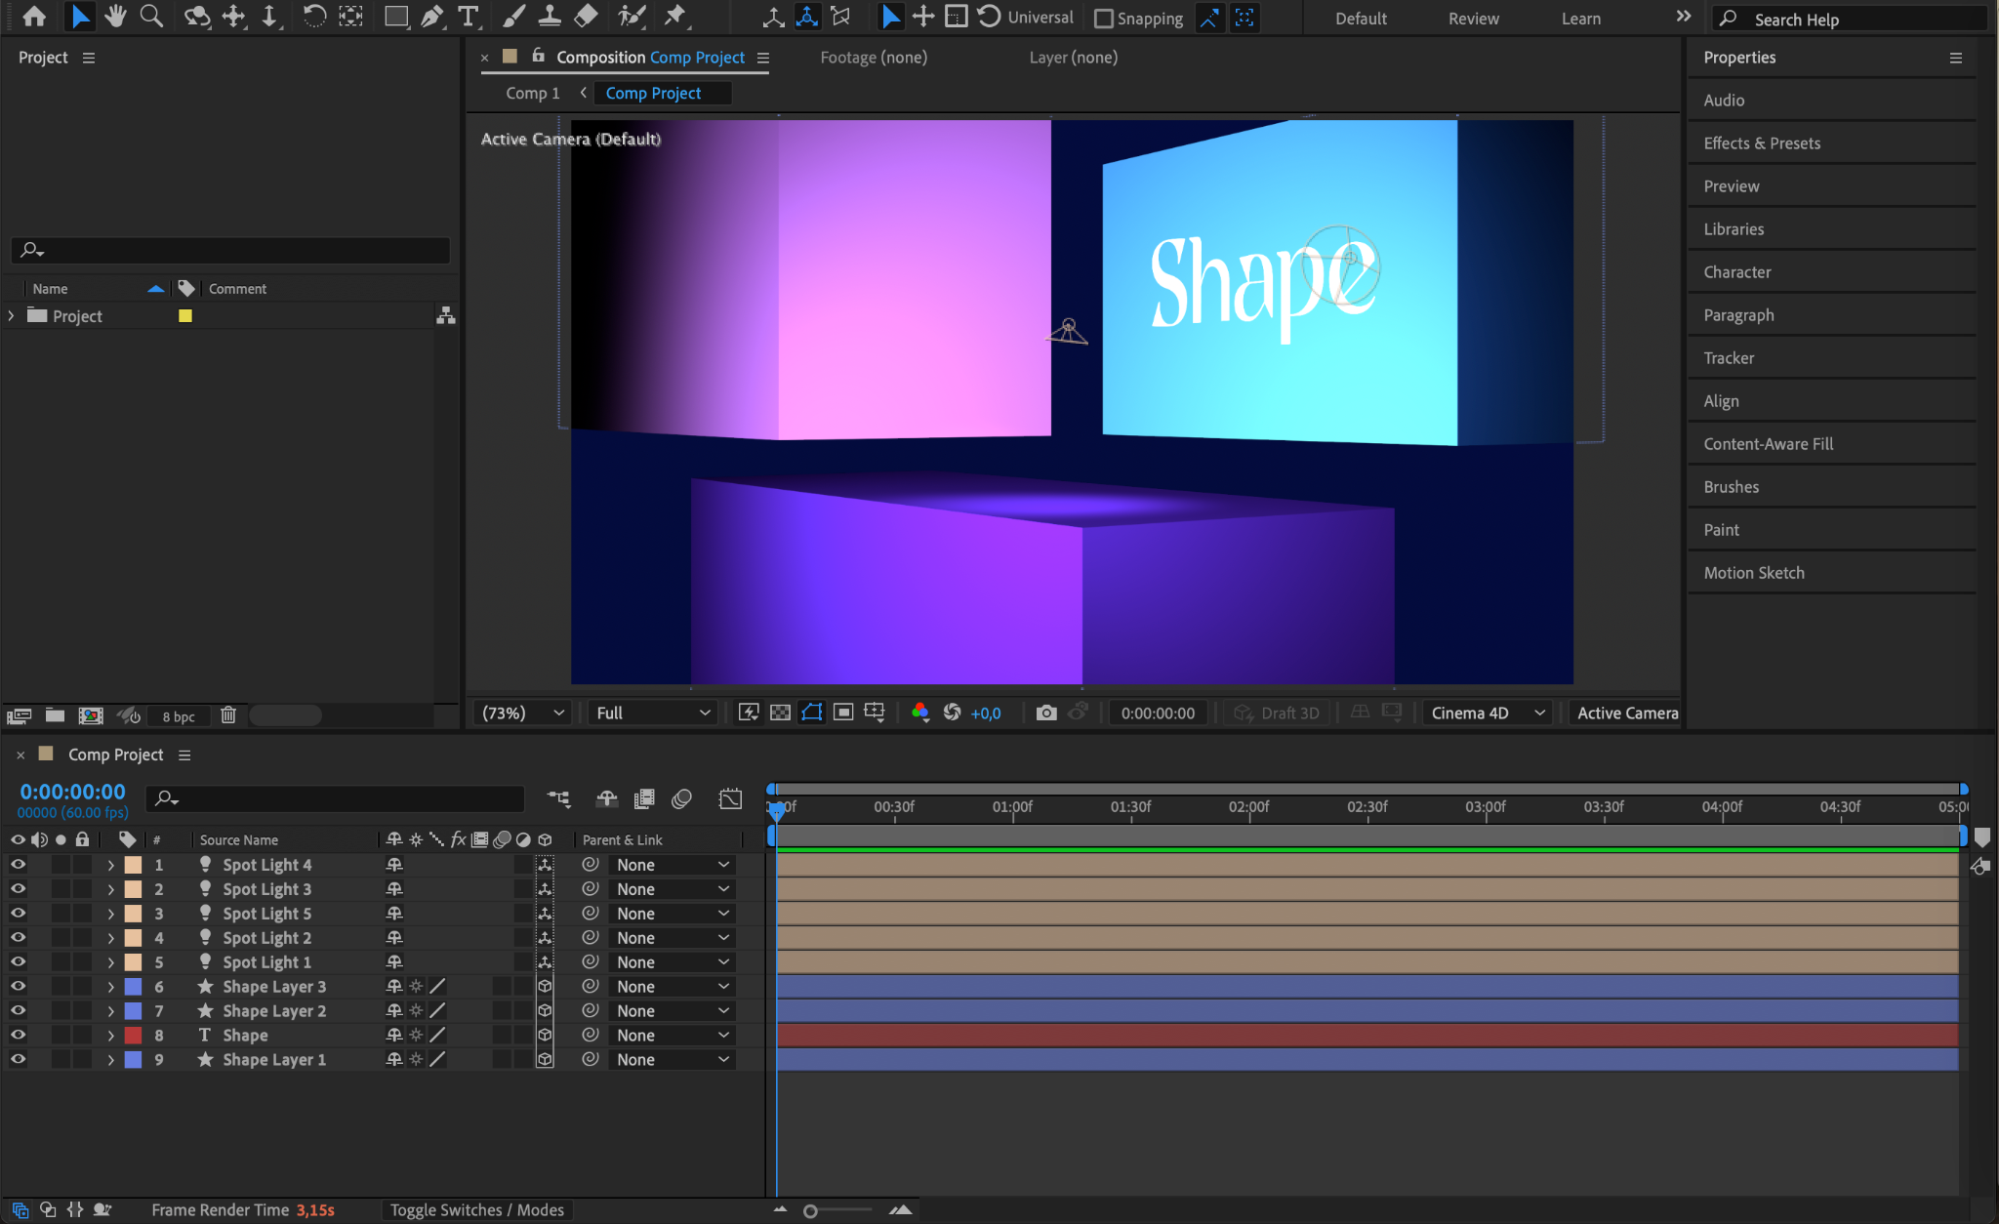Screen dimensions: 1999x1224
Task: Click the red label swatch of layer 8
Action: pyautogui.click(x=133, y=1035)
